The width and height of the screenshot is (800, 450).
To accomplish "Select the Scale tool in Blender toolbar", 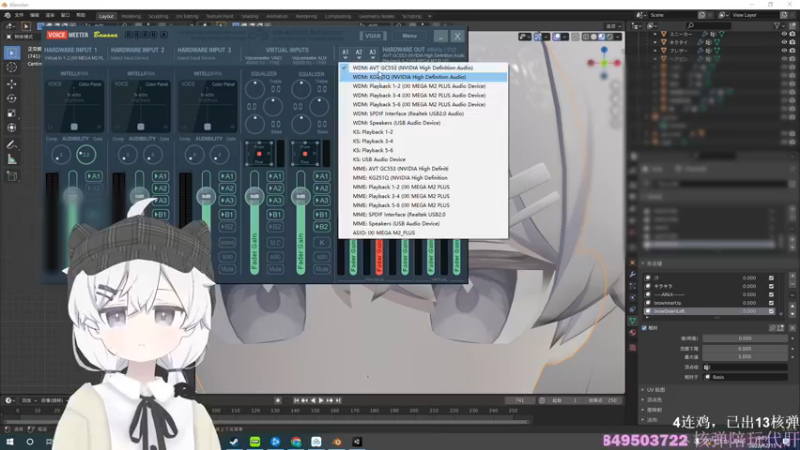I will [12, 113].
